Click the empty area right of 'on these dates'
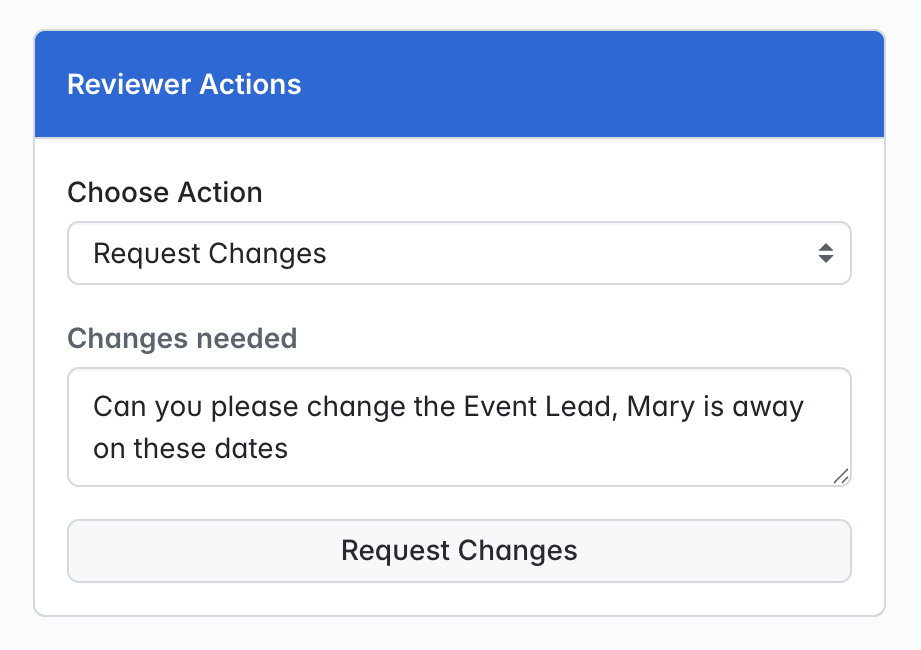Screen dimensions: 921x650 [x=558, y=449]
